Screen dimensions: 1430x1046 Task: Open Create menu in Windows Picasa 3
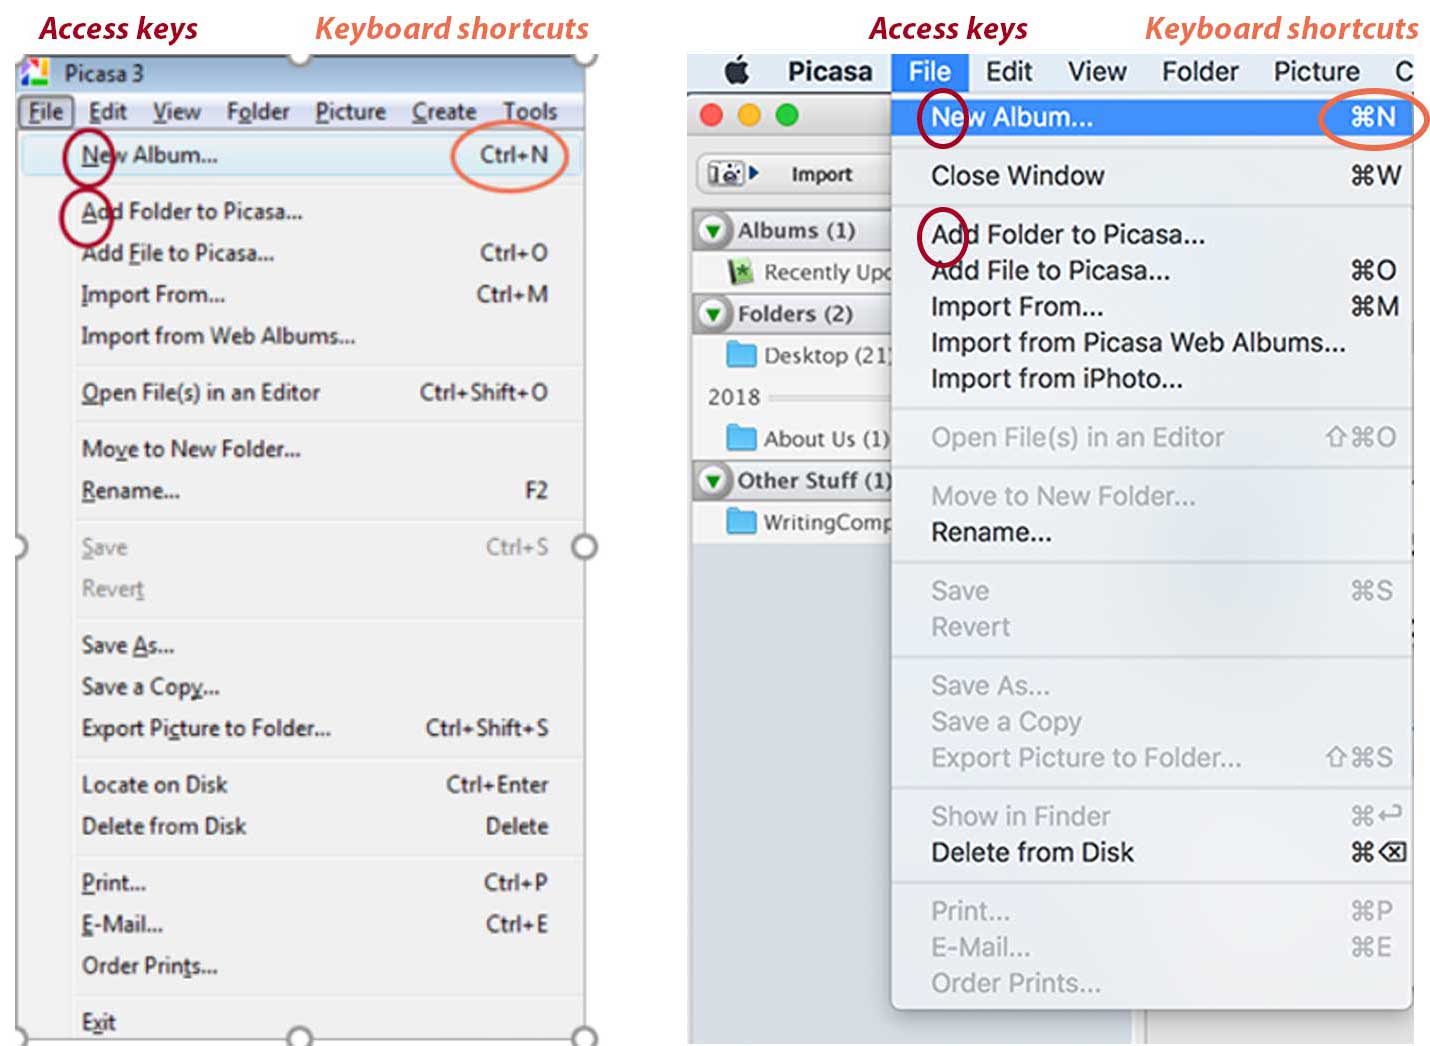coord(444,111)
